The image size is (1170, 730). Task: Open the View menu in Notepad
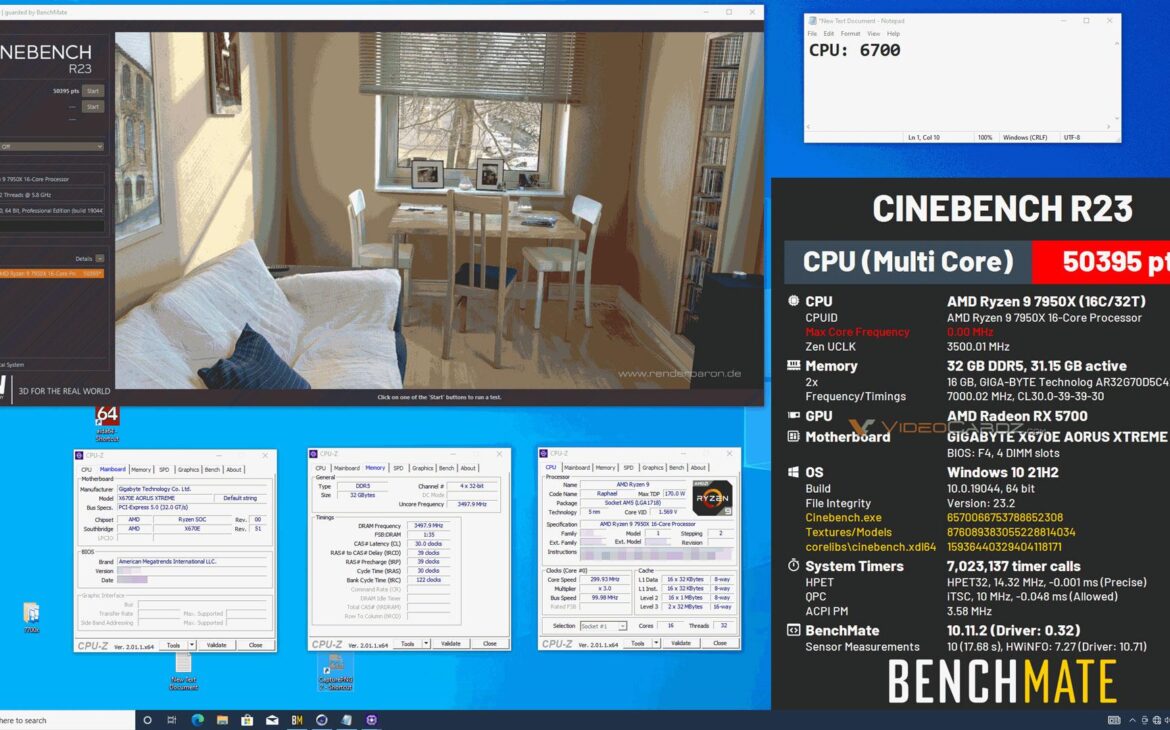pyautogui.click(x=874, y=33)
